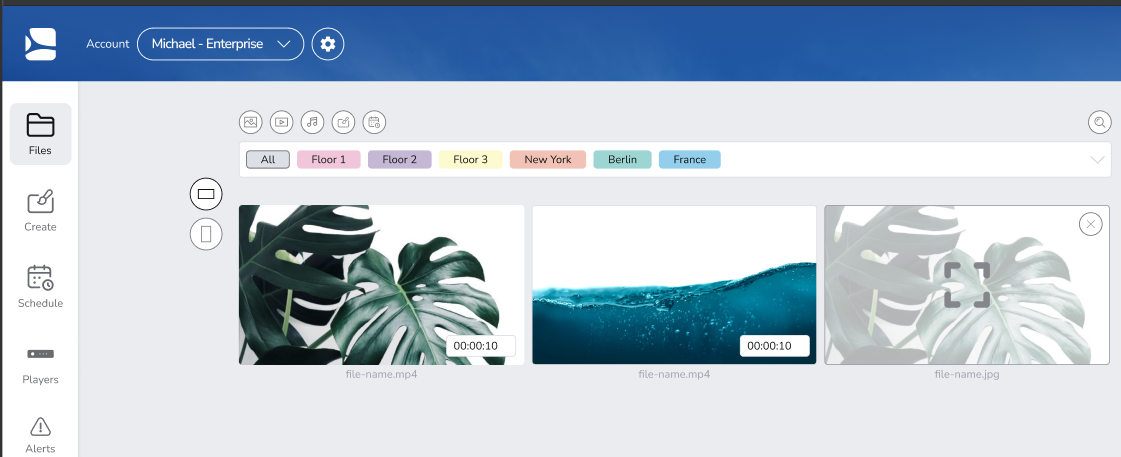Open the Alerts section
Viewport: 1121px width, 457px height.
point(41,436)
